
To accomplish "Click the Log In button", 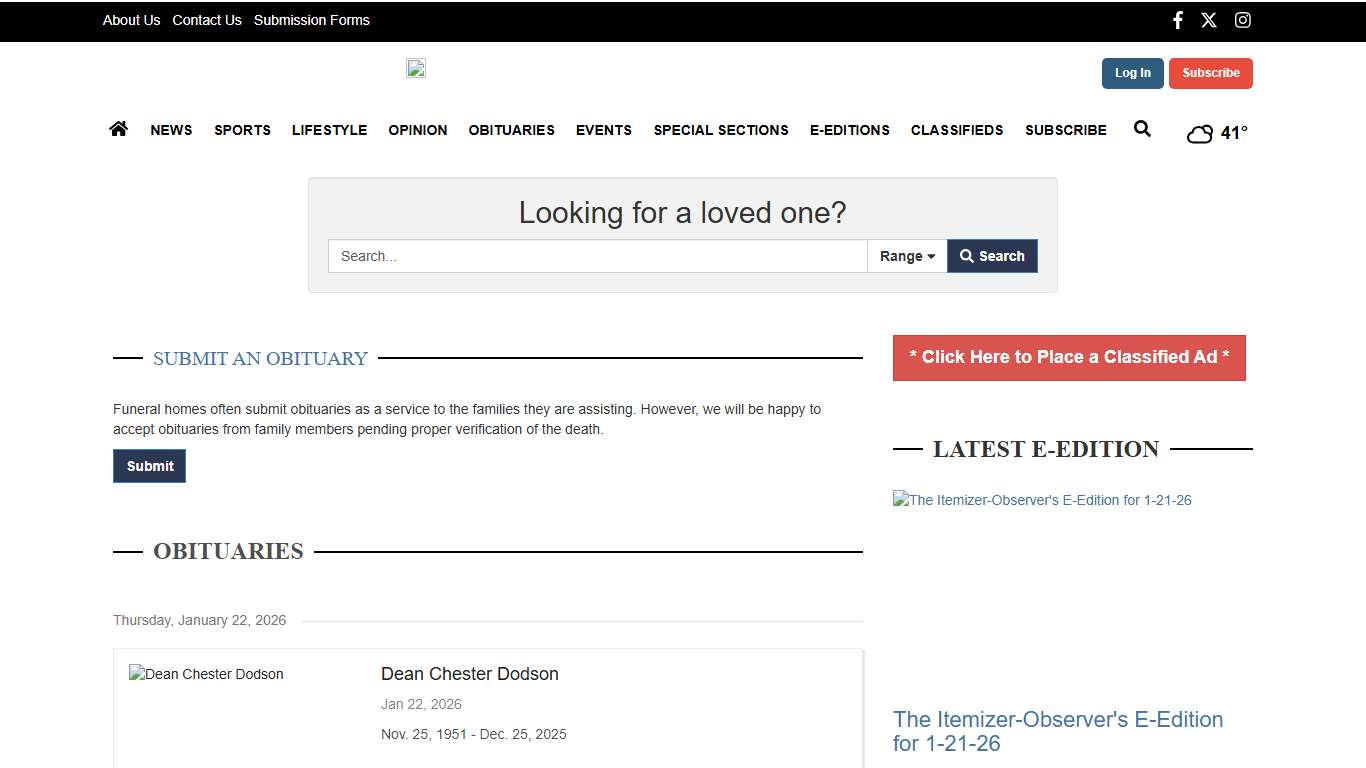I will point(1132,73).
